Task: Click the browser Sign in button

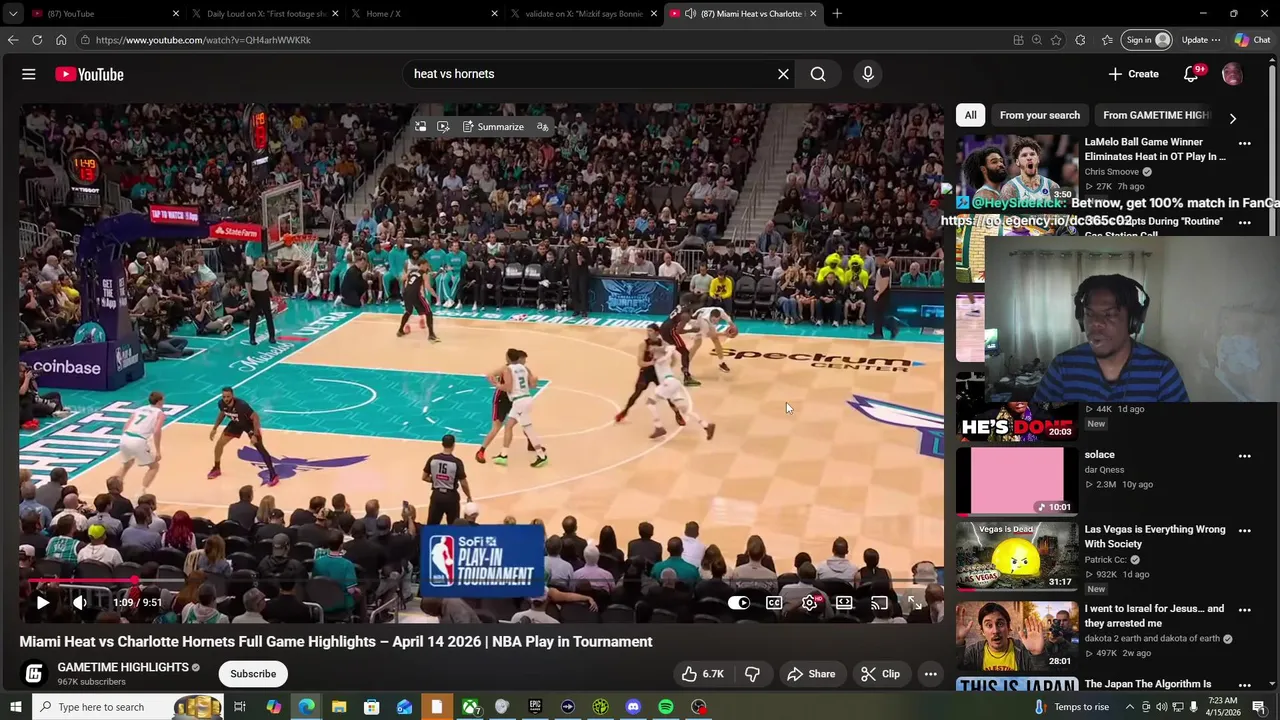Action: (1147, 40)
